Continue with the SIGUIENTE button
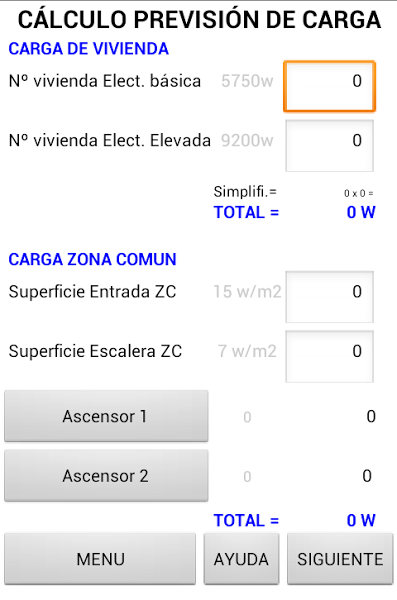397x600 pixels. click(x=340, y=559)
